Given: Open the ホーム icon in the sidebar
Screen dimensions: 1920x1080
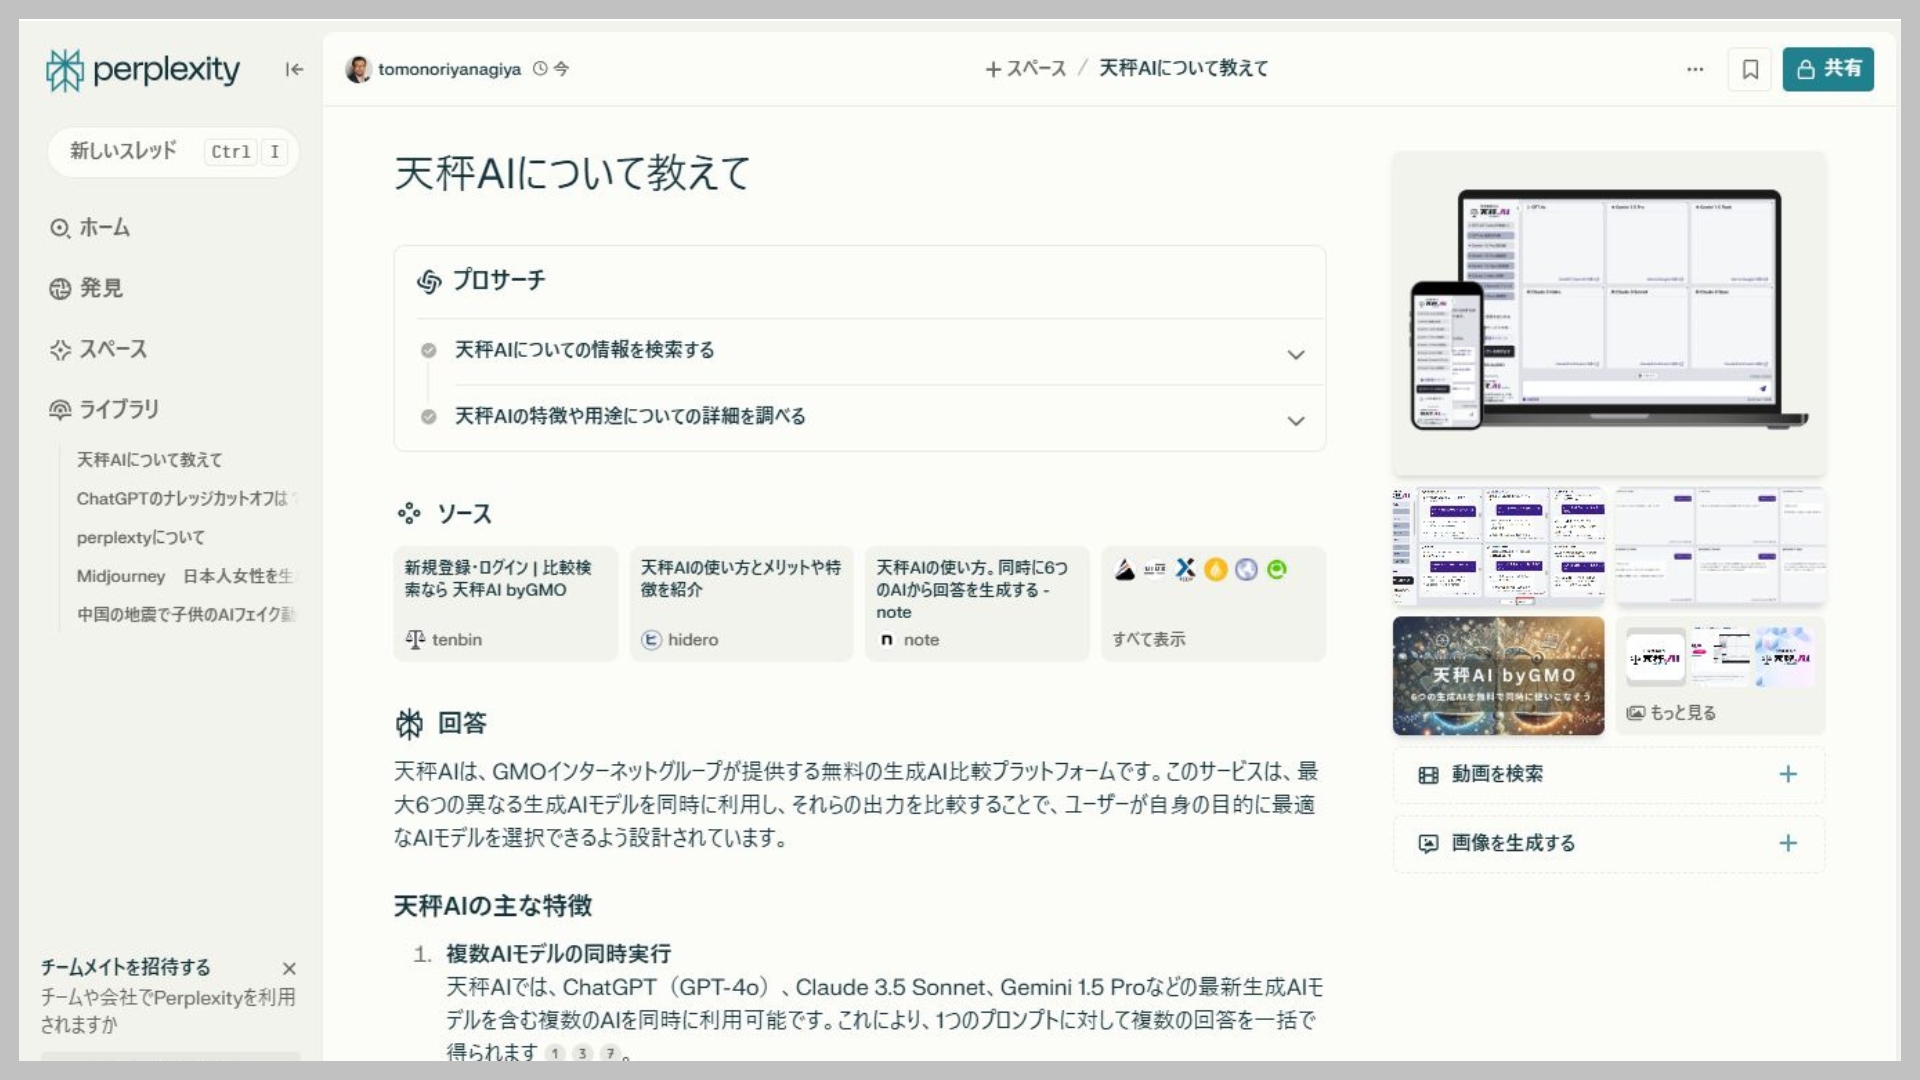Looking at the screenshot, I should 58,227.
